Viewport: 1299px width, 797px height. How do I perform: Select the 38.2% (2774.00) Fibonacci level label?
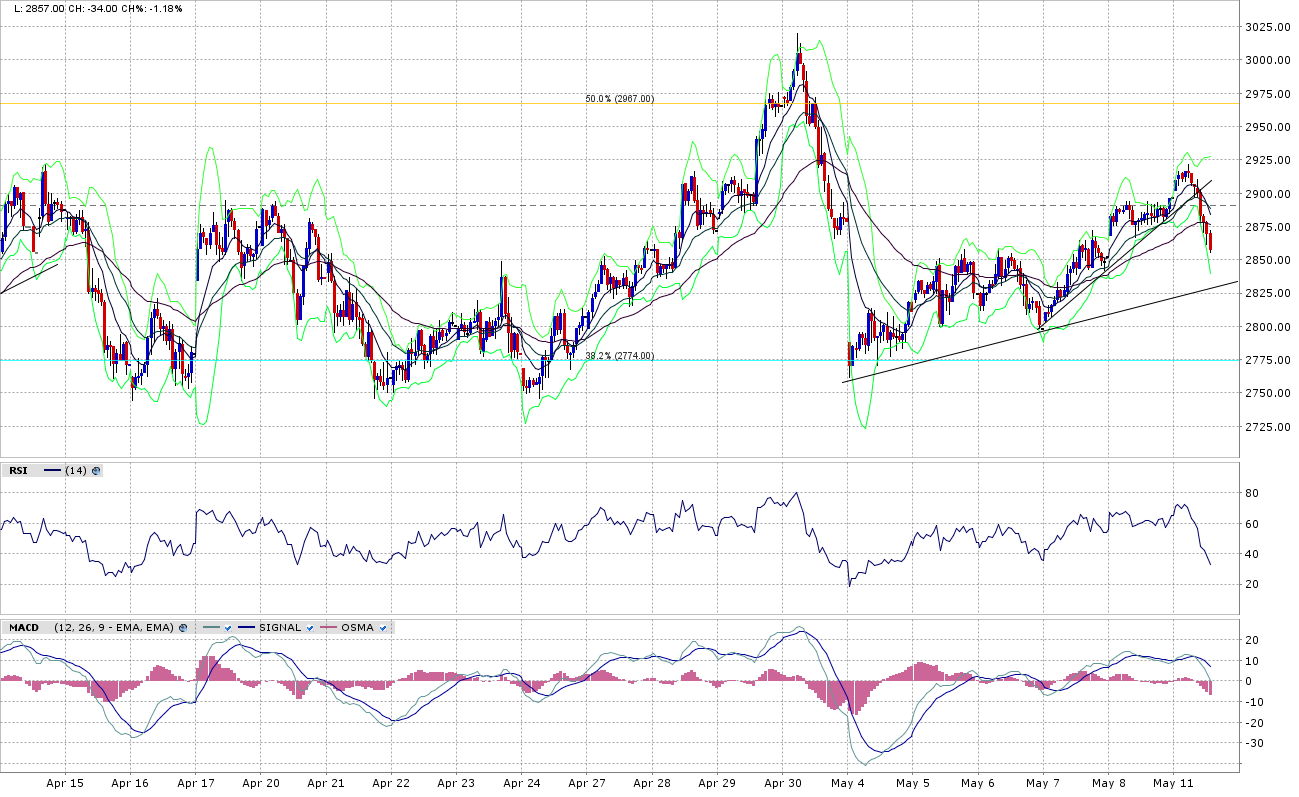(x=619, y=355)
